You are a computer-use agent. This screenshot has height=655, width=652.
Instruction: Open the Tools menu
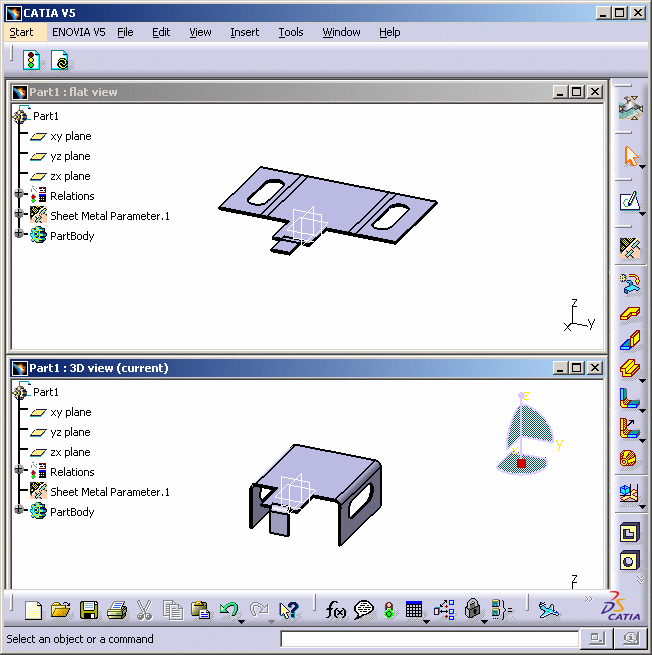[x=290, y=32]
